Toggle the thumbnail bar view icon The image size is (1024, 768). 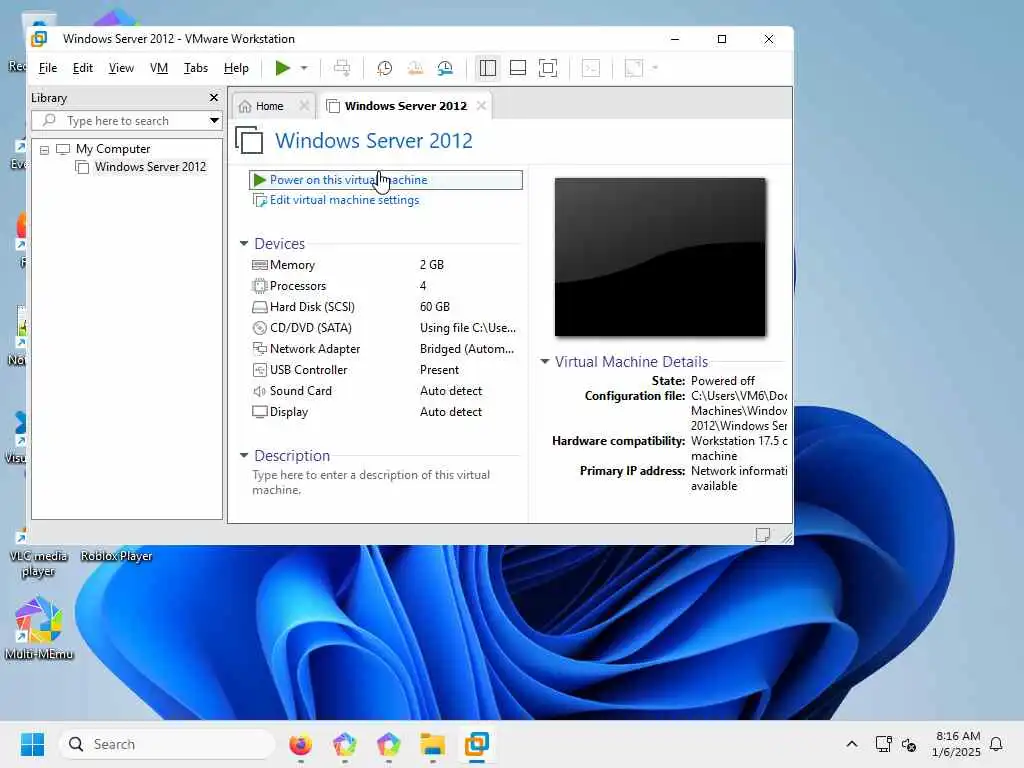point(518,68)
